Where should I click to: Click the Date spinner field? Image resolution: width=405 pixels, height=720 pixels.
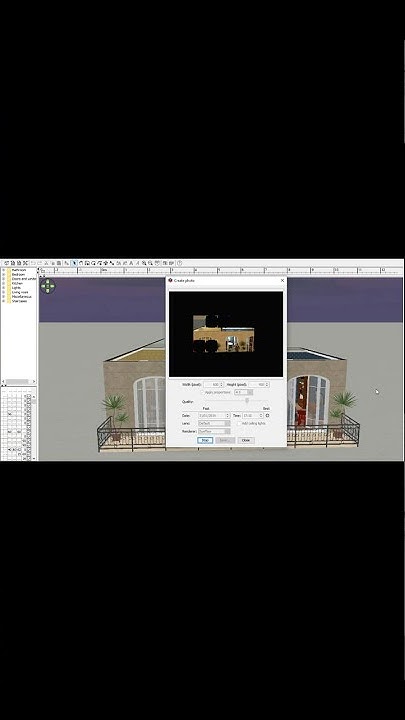coord(214,416)
